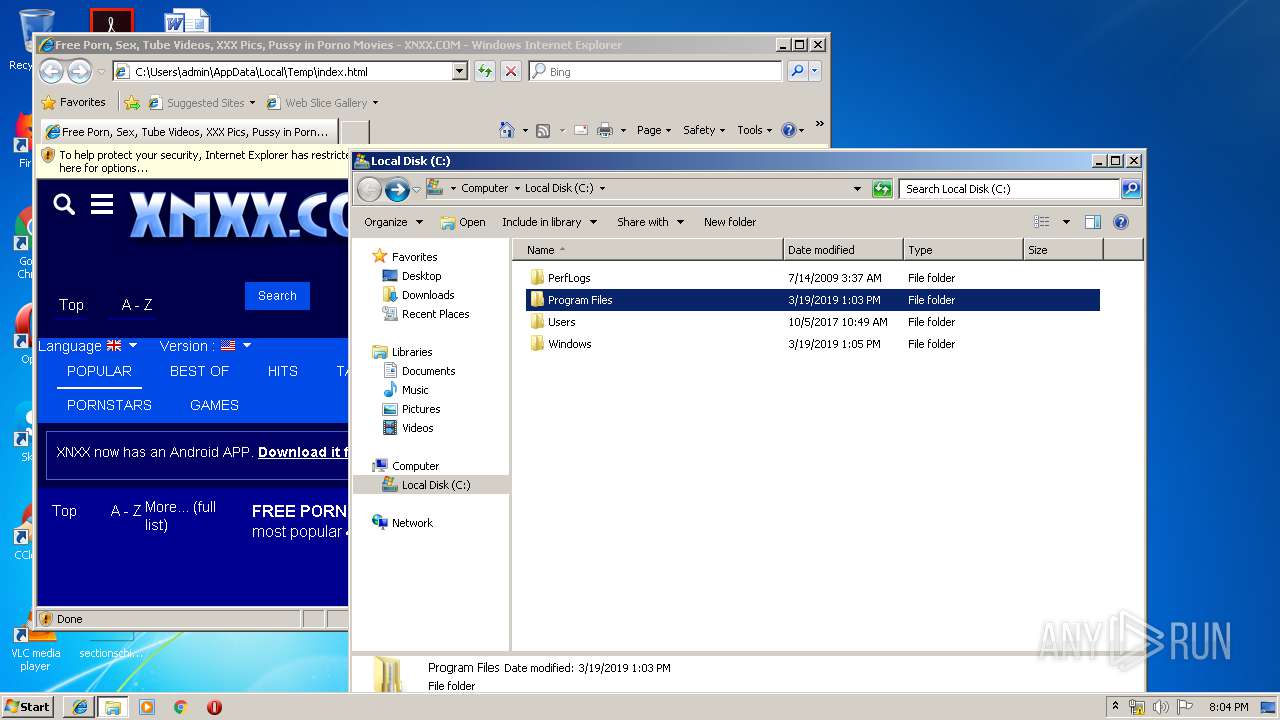Open the Include in library dropdown
The width and height of the screenshot is (1280, 720).
(549, 222)
